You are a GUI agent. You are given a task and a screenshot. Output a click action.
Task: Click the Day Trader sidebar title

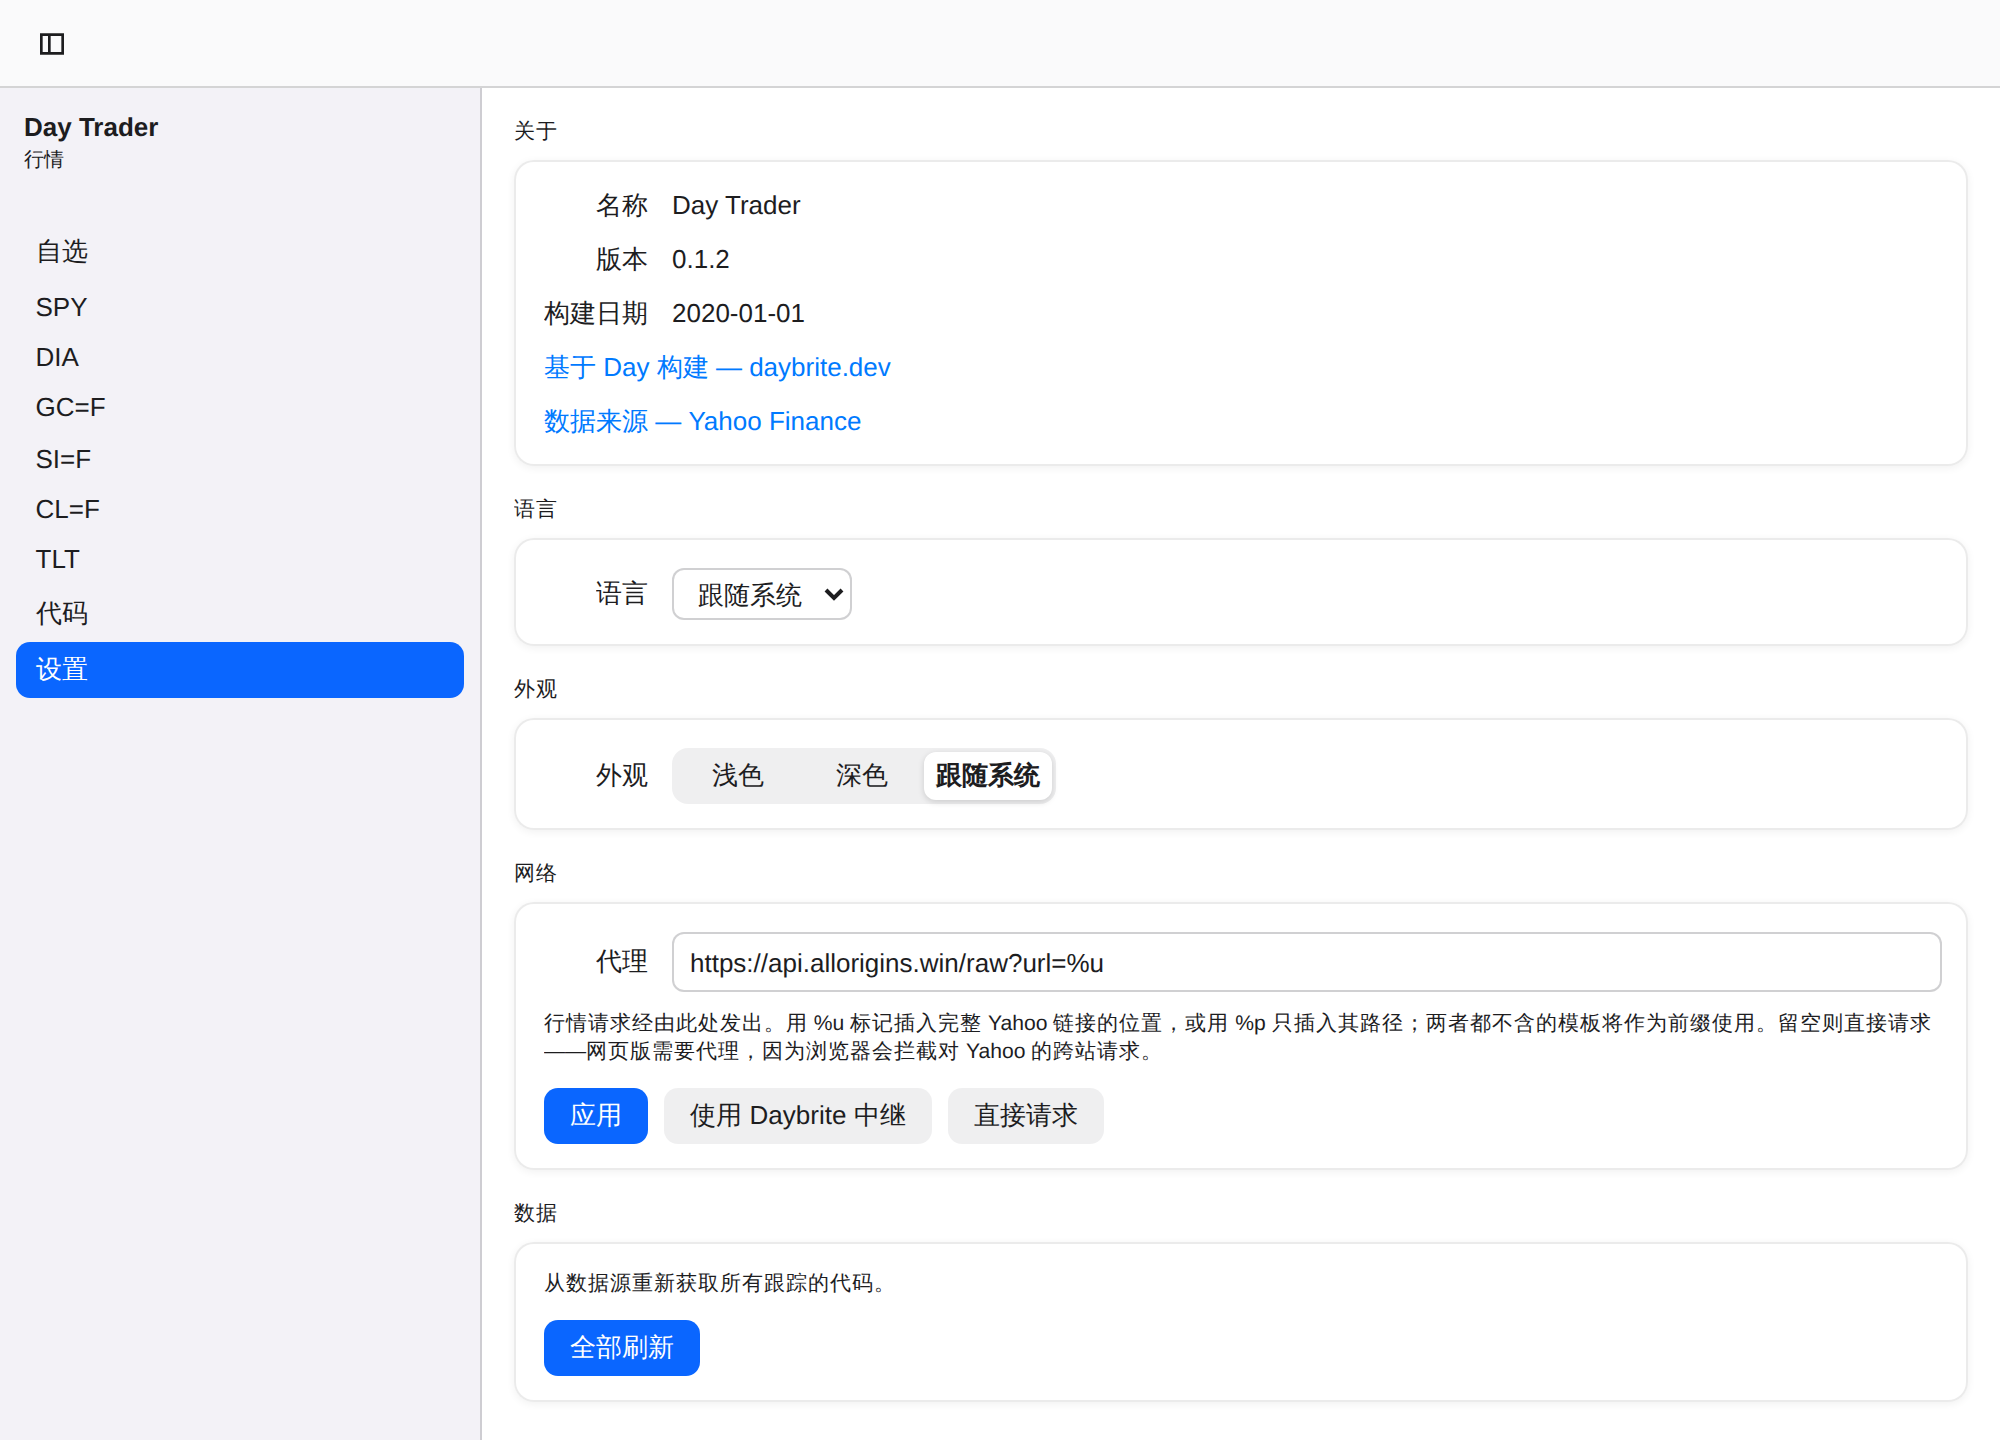click(91, 127)
